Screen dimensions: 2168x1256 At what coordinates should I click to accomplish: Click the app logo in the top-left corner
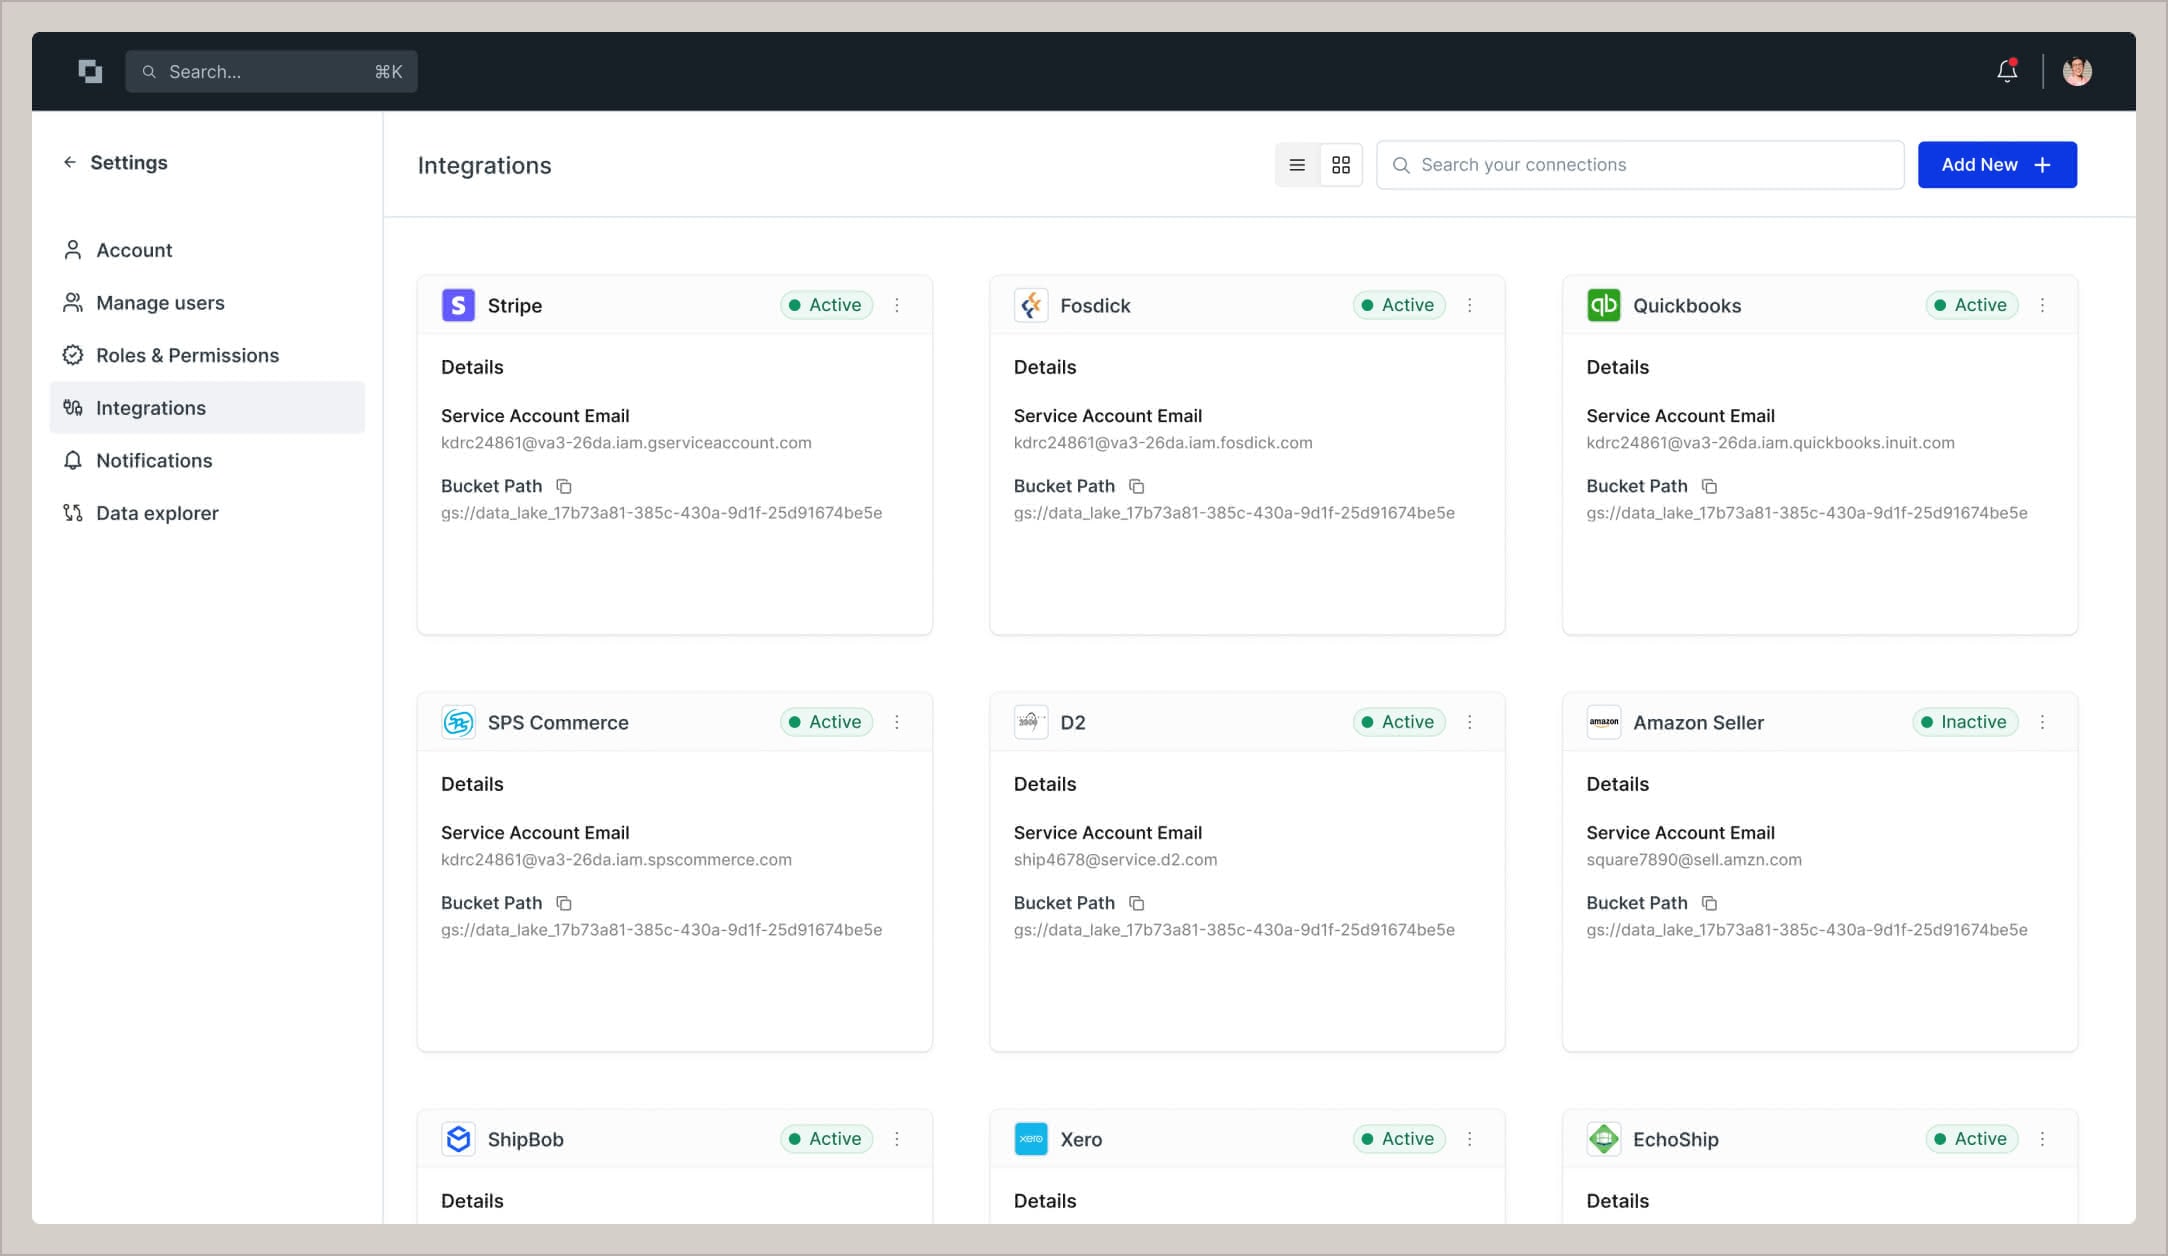click(x=90, y=71)
